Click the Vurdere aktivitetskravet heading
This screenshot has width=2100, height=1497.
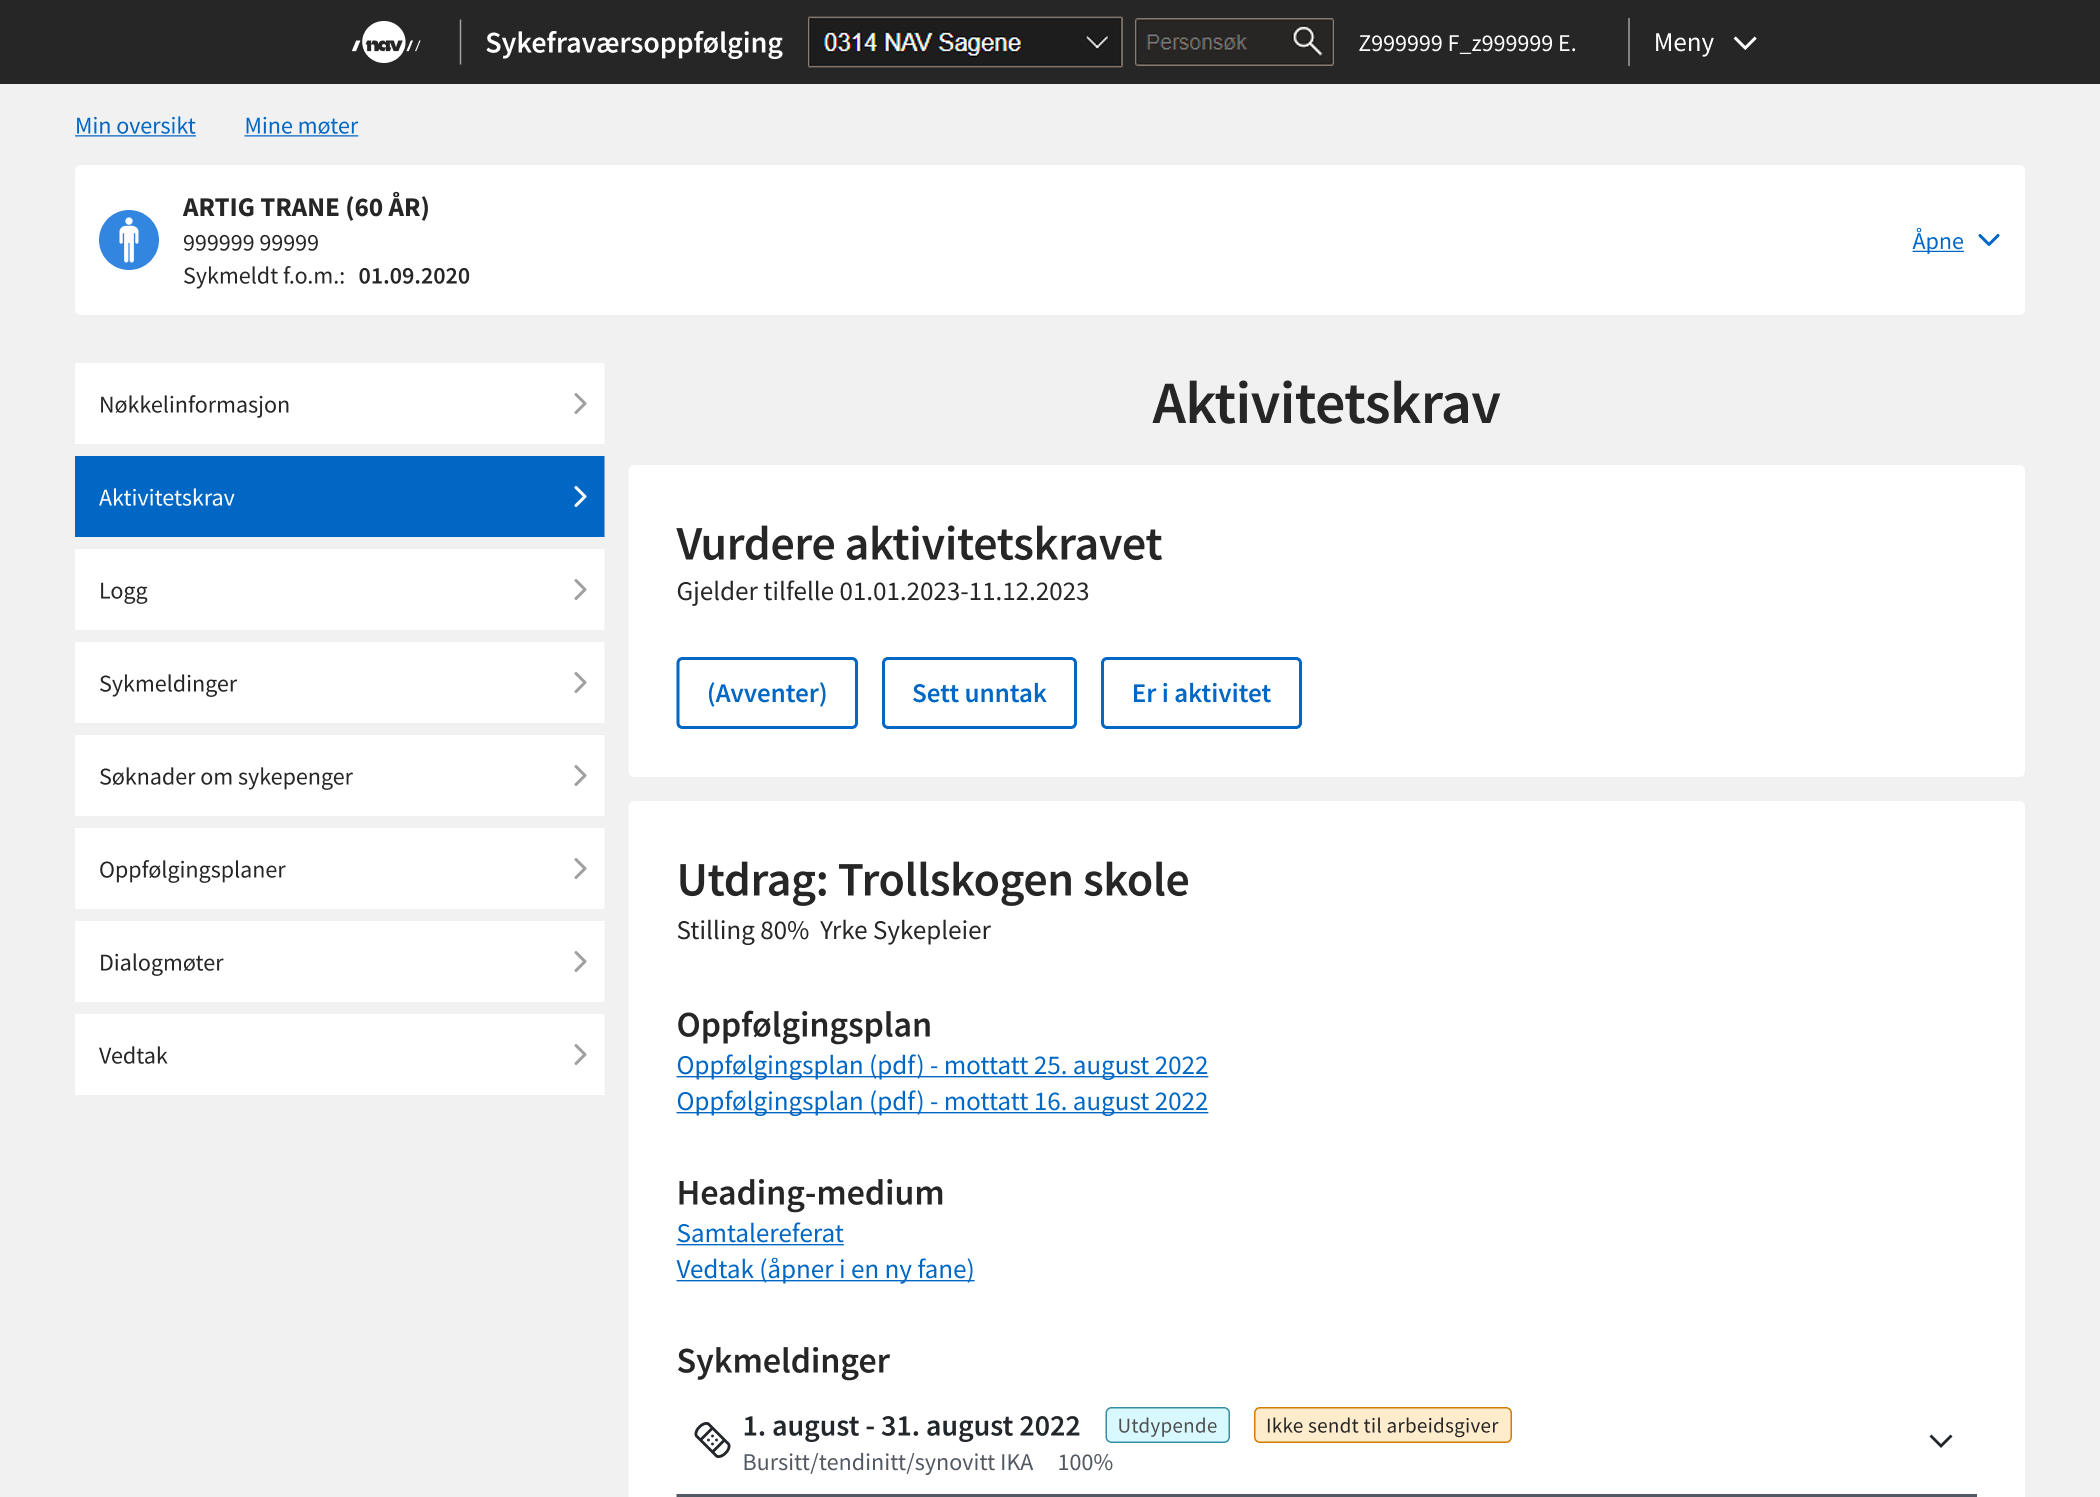pos(919,544)
